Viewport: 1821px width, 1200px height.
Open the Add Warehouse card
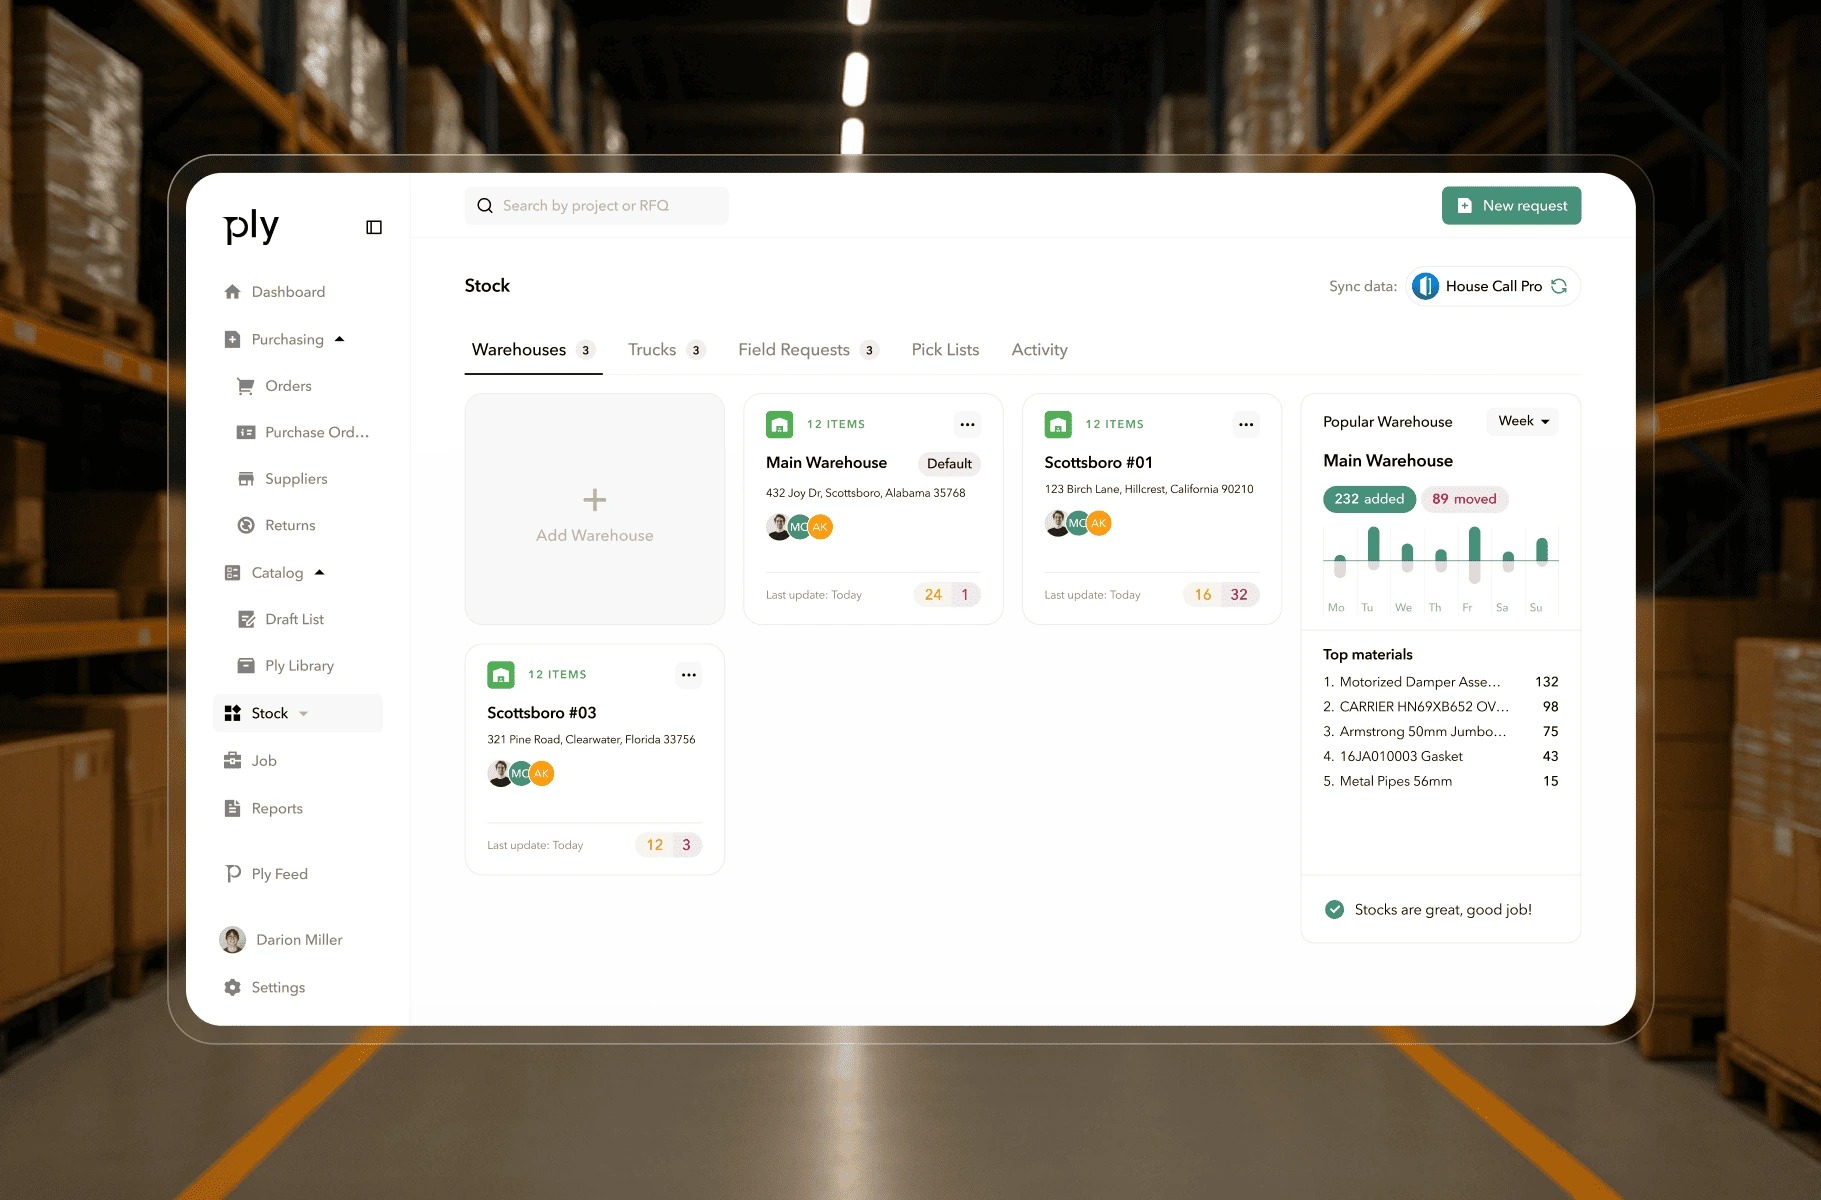coord(594,510)
